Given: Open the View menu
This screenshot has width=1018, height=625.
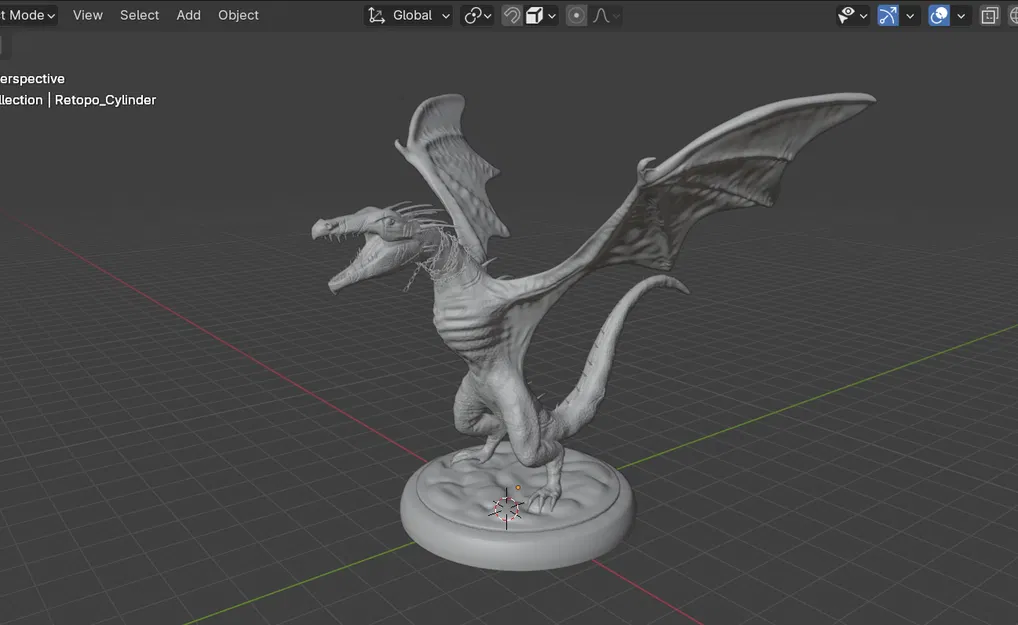Looking at the screenshot, I should [87, 14].
